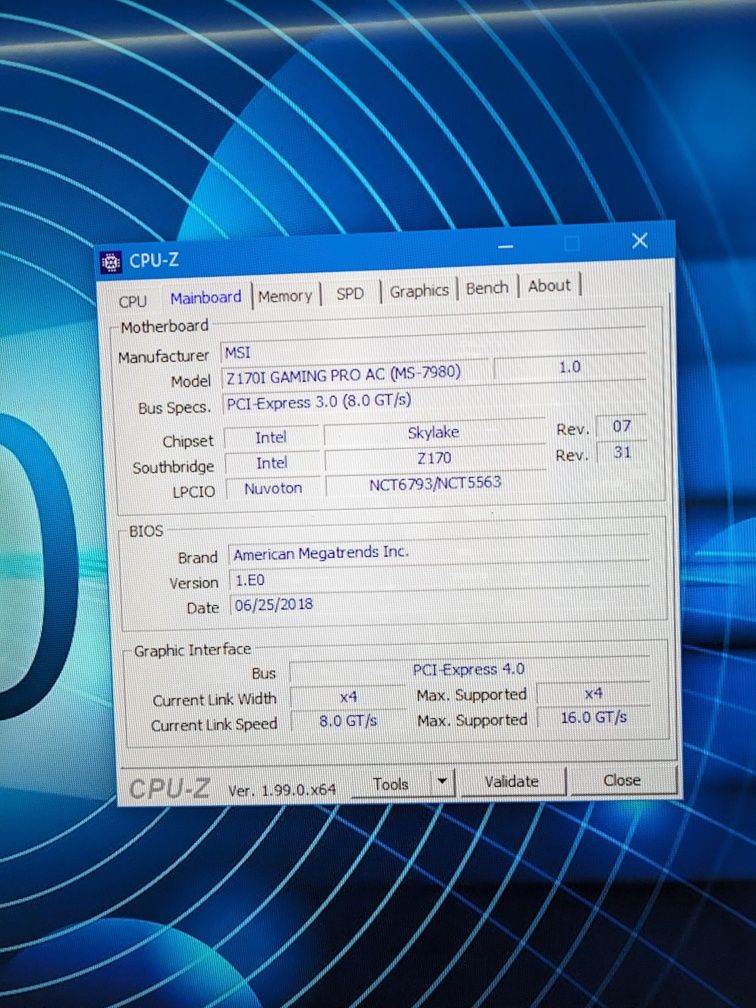Click the Max. Supported x4 width value
This screenshot has width=756, height=1008.
pyautogui.click(x=593, y=693)
